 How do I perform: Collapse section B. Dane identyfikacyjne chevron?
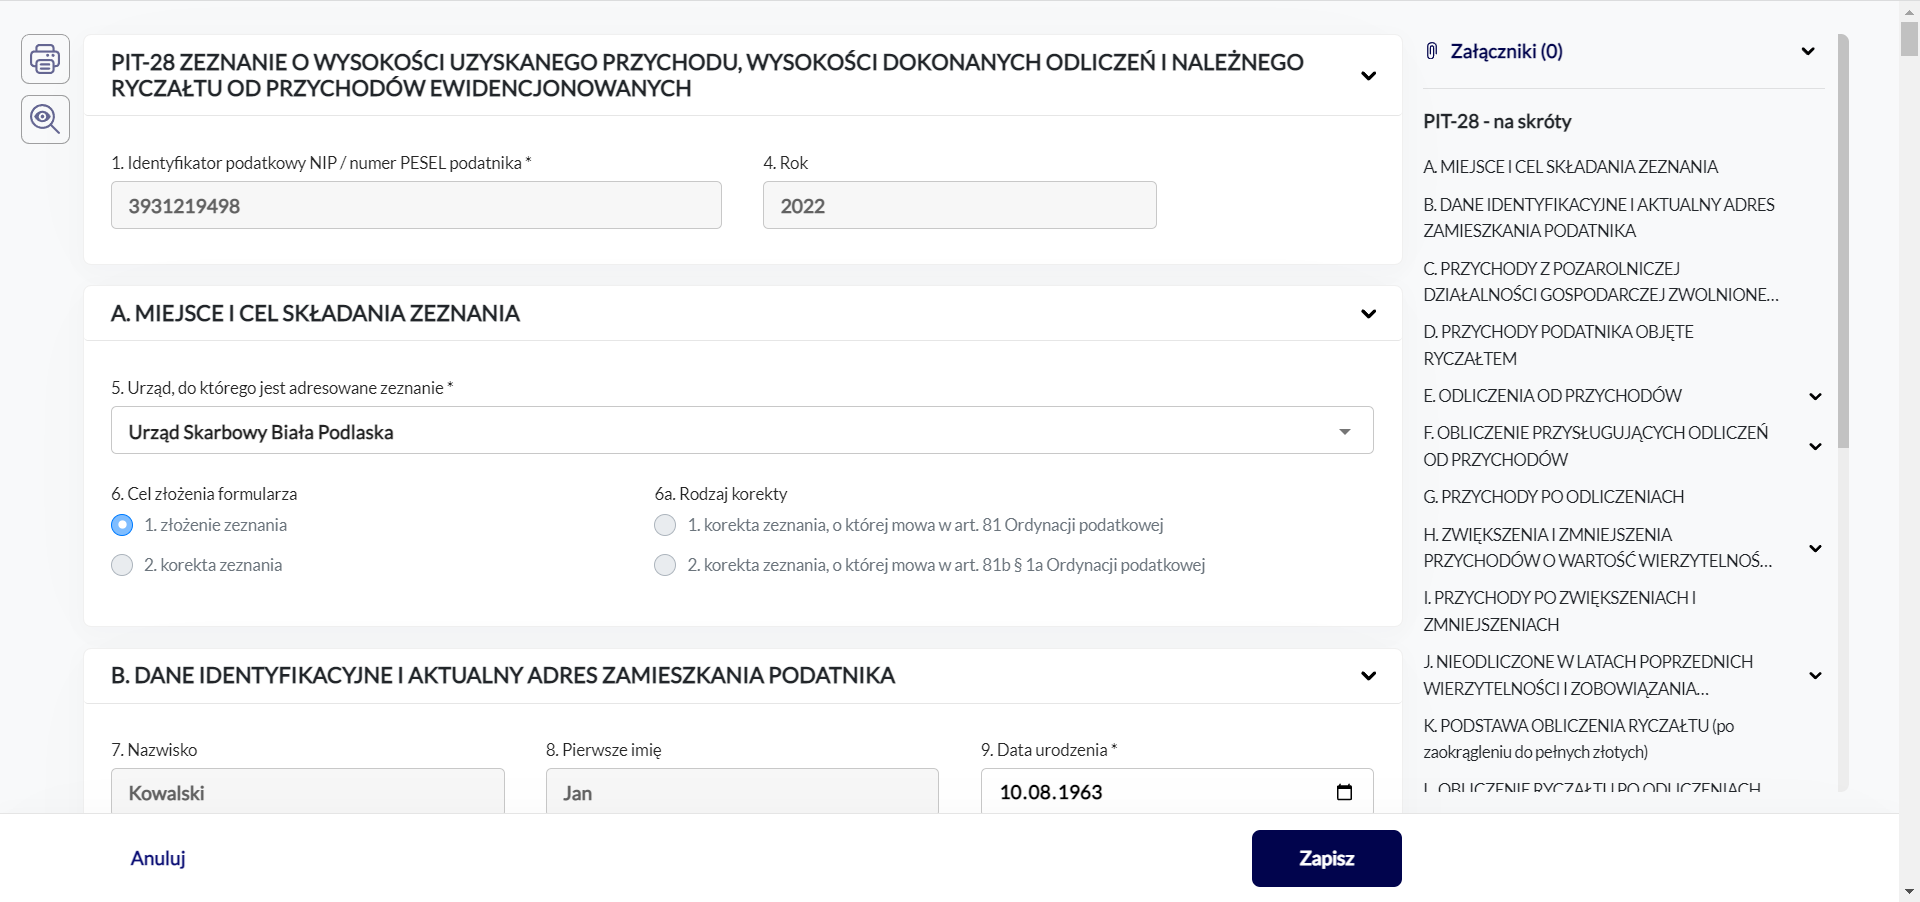pos(1368,676)
